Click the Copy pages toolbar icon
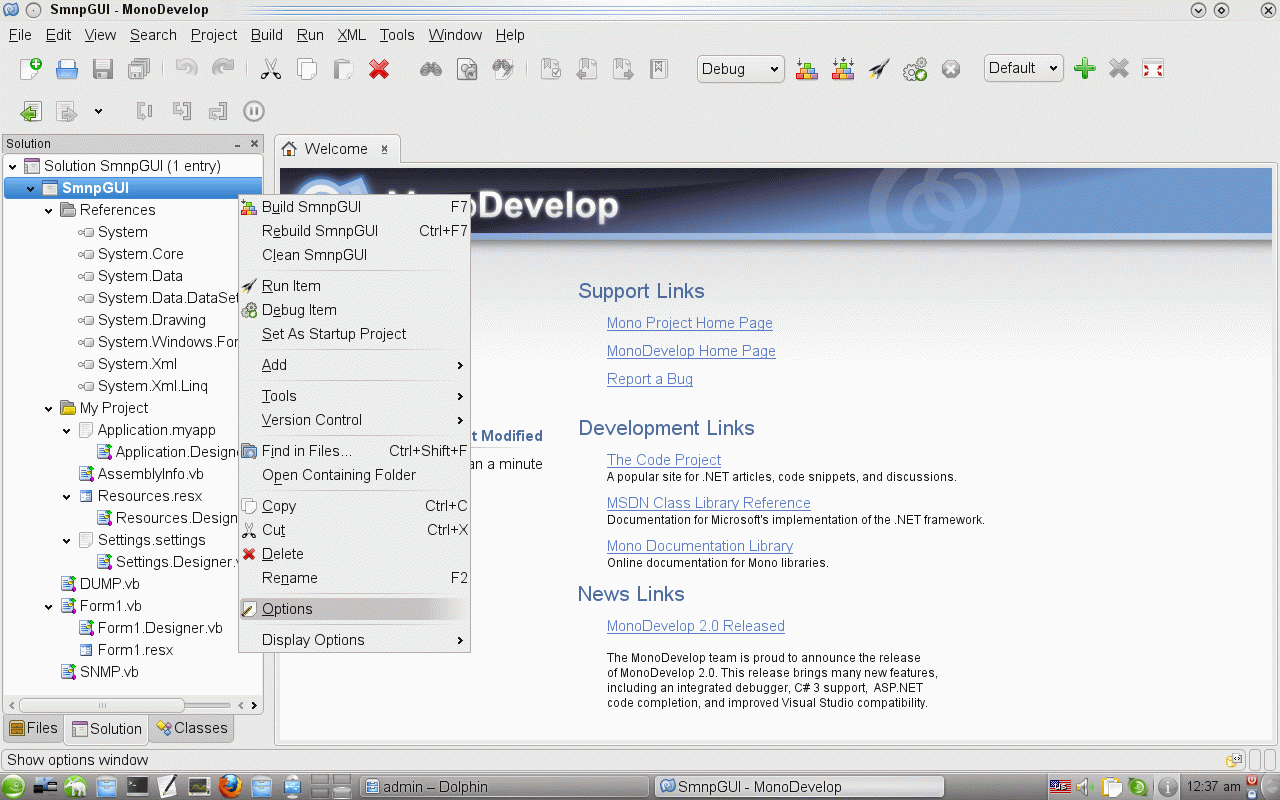The width and height of the screenshot is (1280, 800). tap(307, 69)
